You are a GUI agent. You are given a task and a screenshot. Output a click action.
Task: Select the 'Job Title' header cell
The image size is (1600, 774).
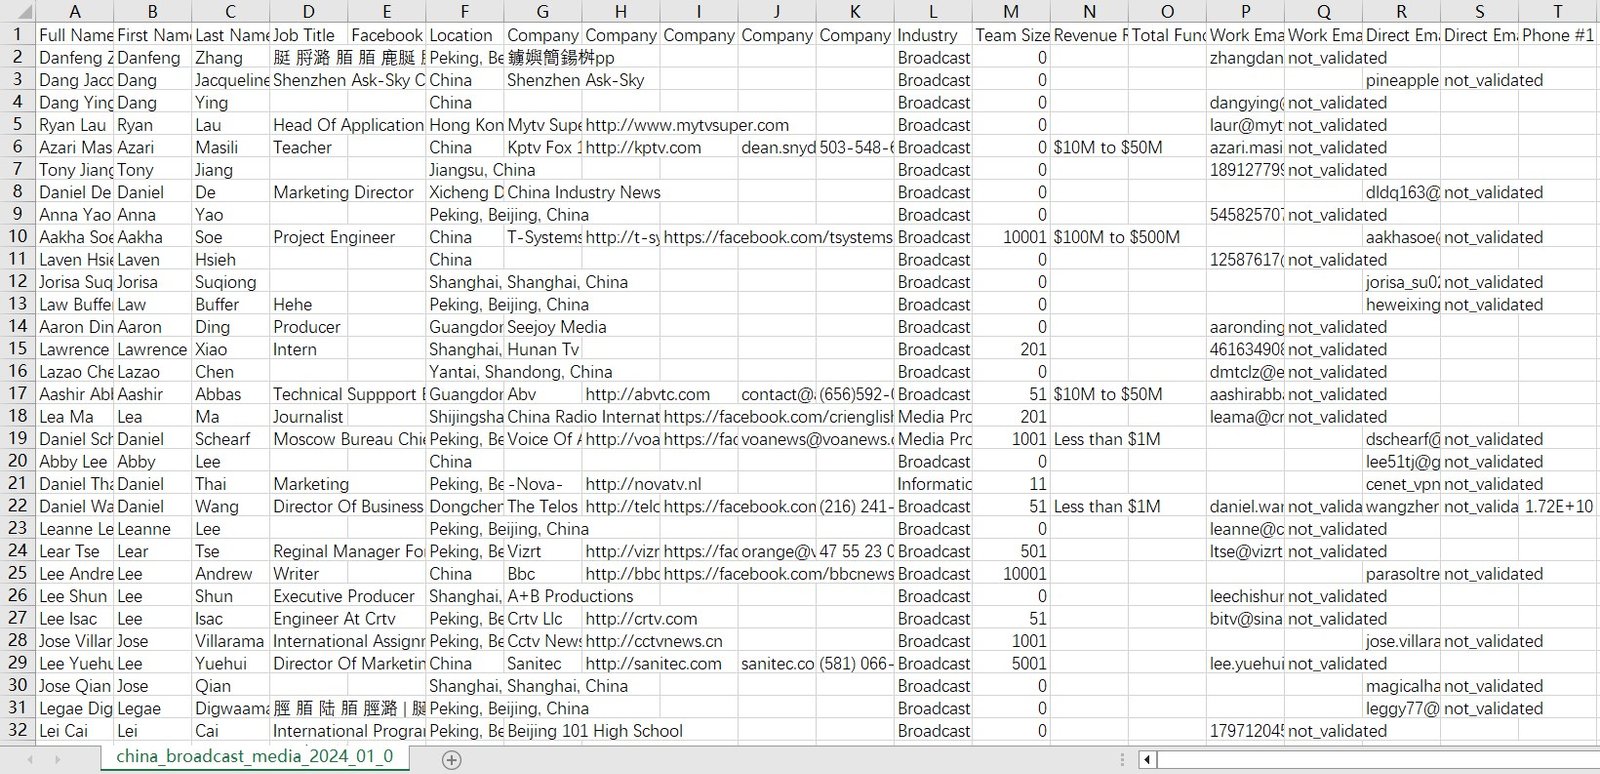tap(308, 35)
